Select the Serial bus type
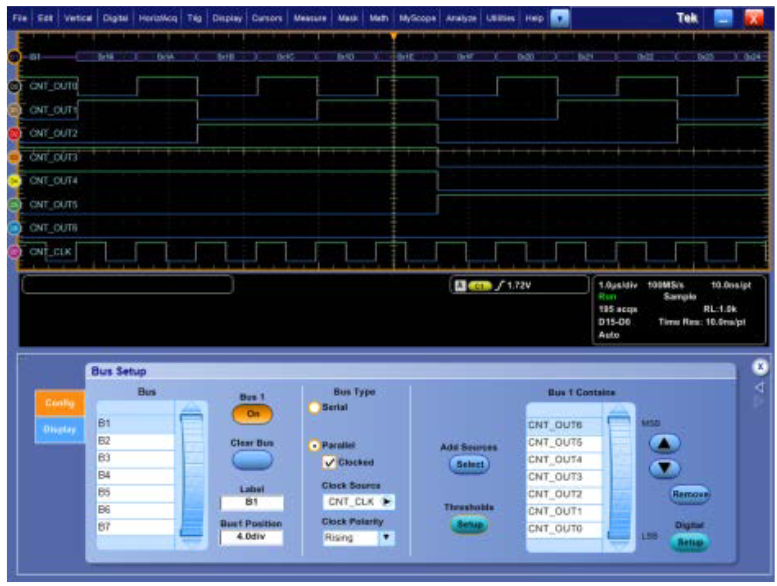The width and height of the screenshot is (777, 586). click(x=314, y=408)
